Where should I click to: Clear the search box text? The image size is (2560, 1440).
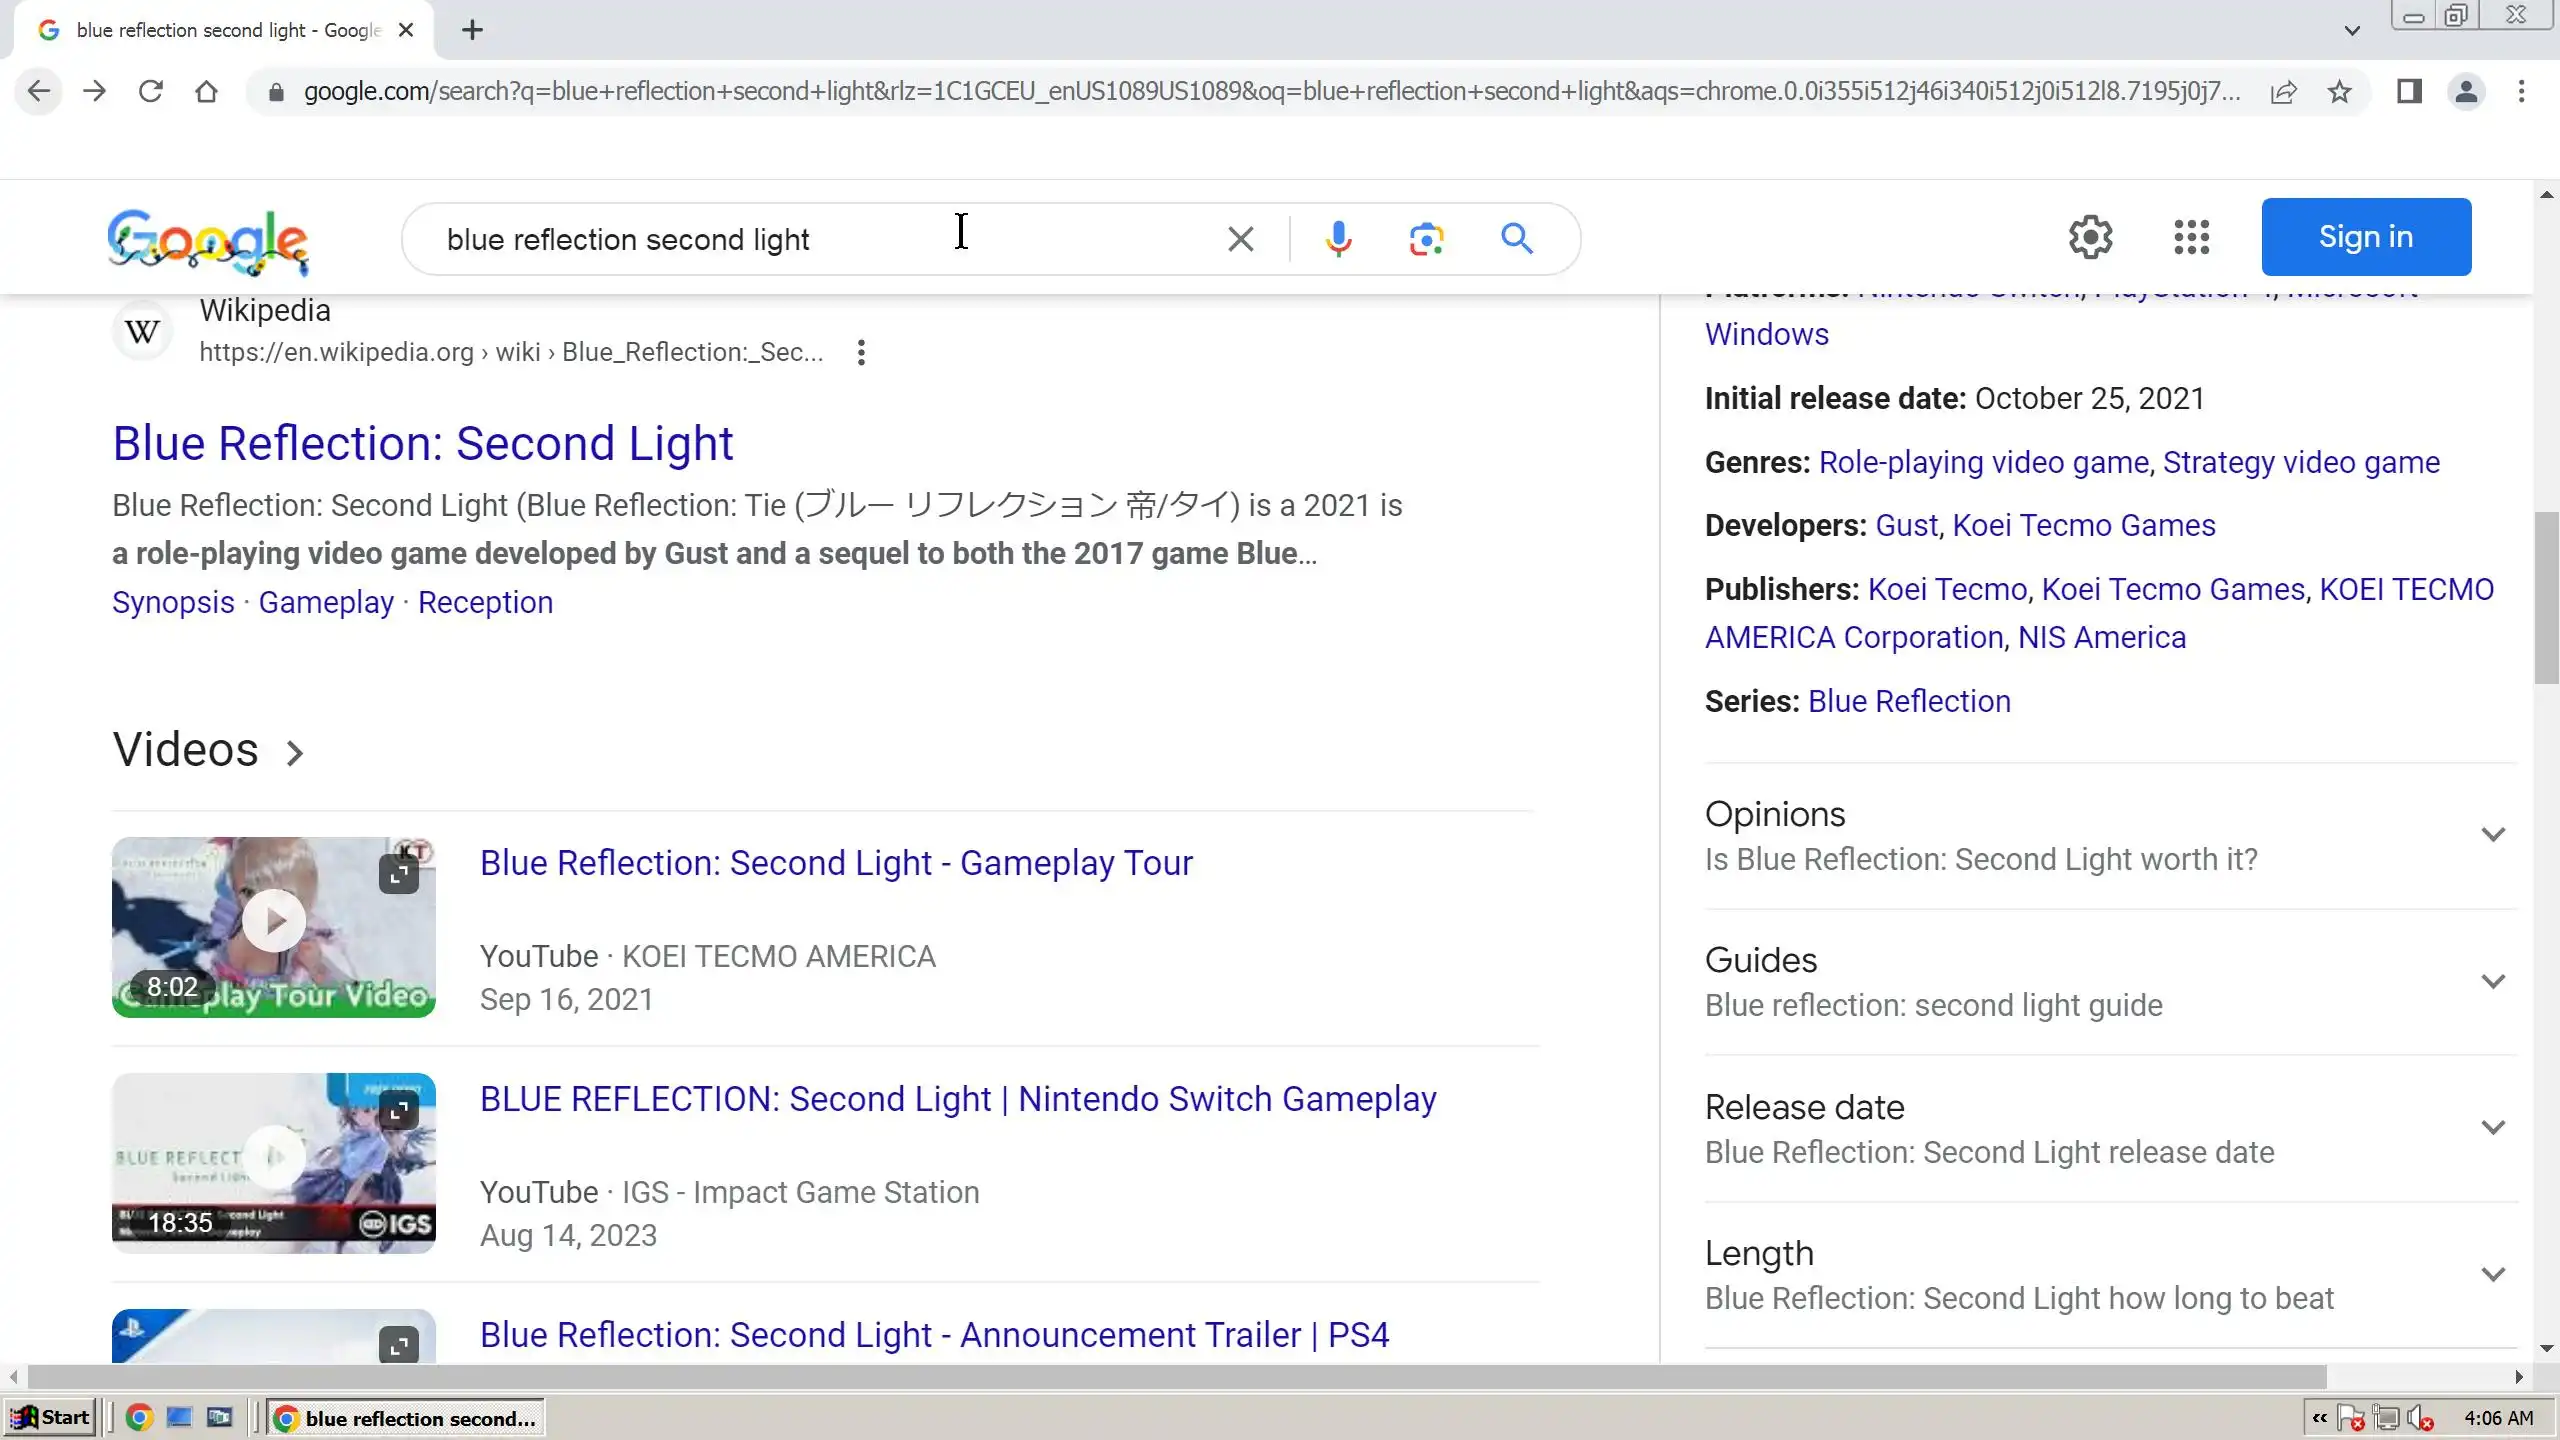(x=1240, y=239)
